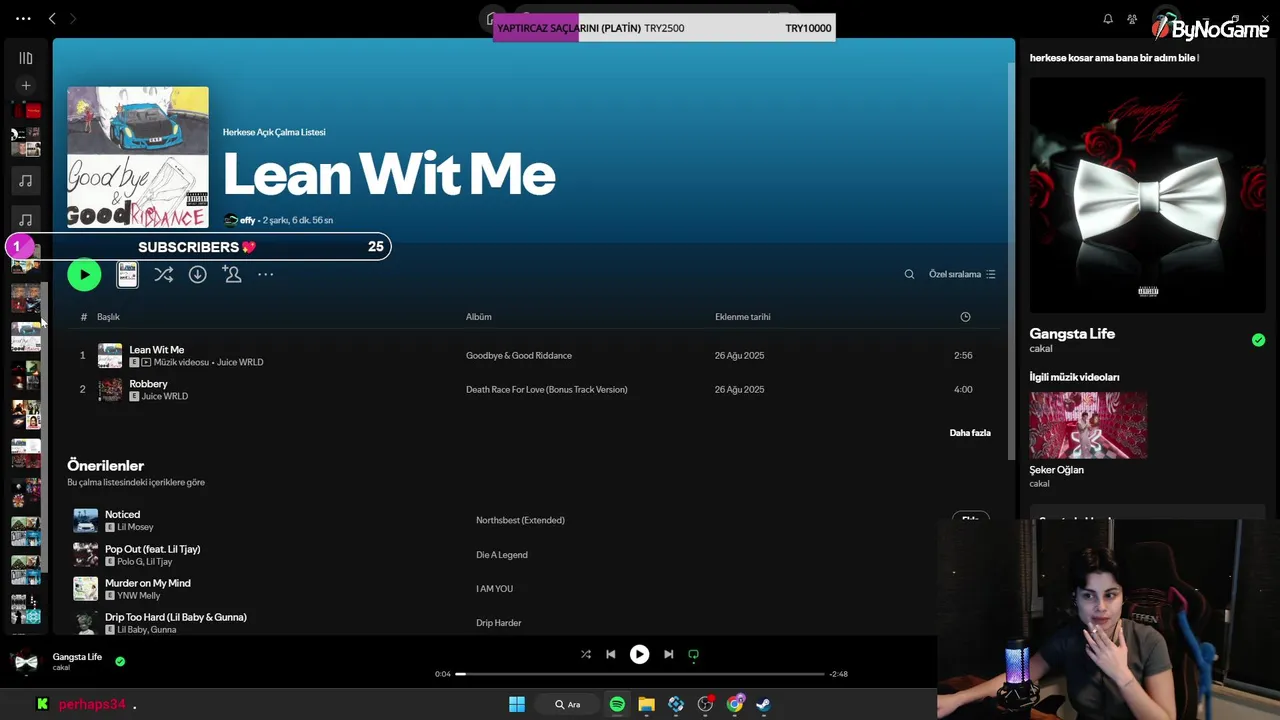
Task: Select the recommended song Noticed
Action: click(x=122, y=515)
